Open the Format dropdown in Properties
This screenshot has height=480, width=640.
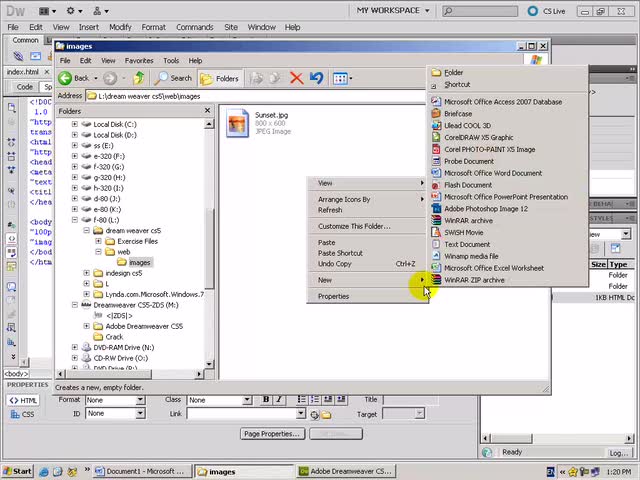(140, 400)
